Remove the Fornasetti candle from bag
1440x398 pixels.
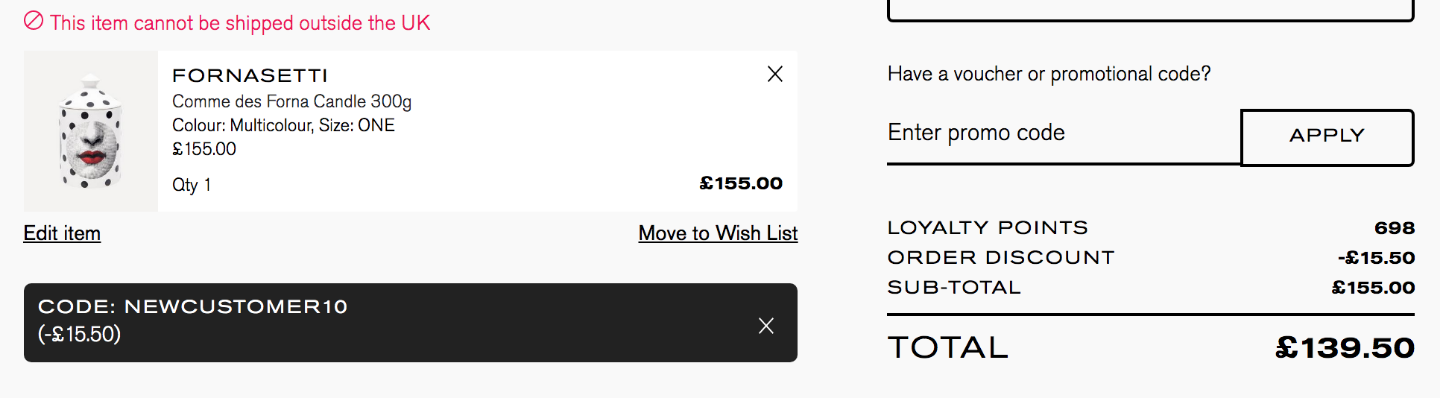point(775,74)
